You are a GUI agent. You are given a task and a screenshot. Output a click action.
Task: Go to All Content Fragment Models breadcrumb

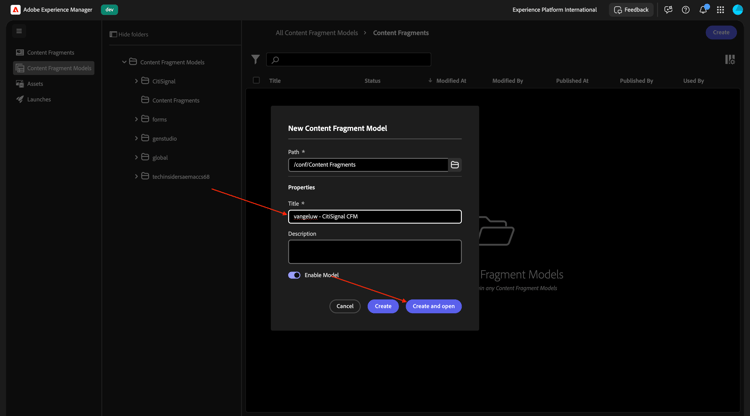click(x=317, y=33)
